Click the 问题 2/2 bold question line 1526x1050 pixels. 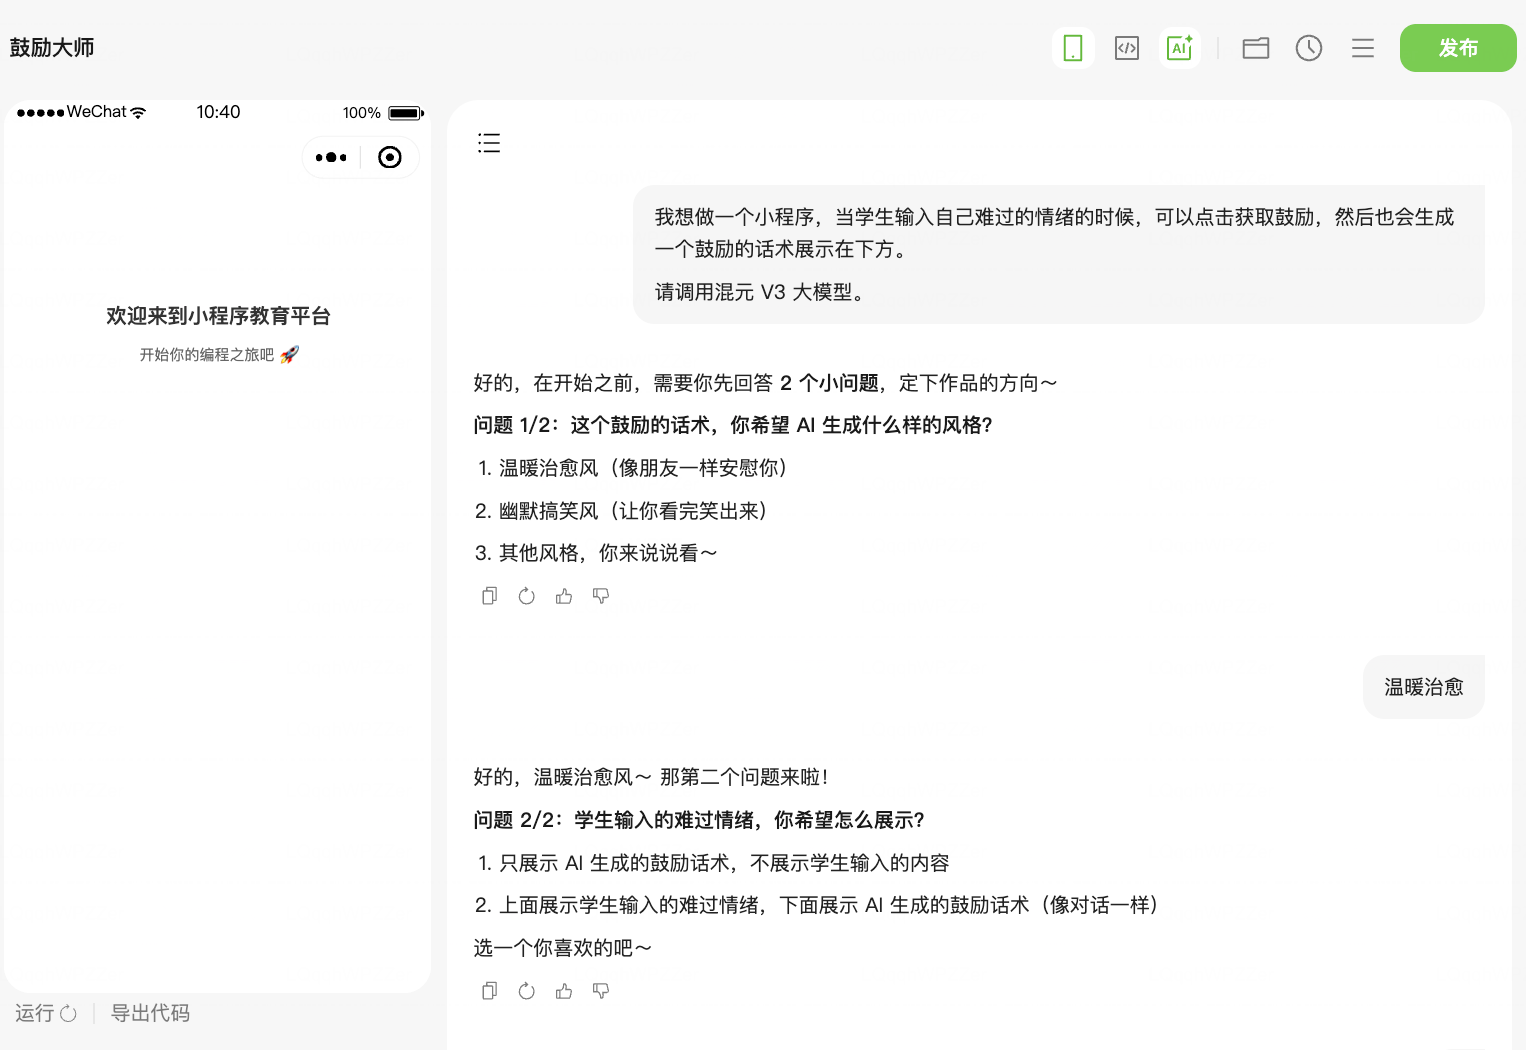point(699,820)
